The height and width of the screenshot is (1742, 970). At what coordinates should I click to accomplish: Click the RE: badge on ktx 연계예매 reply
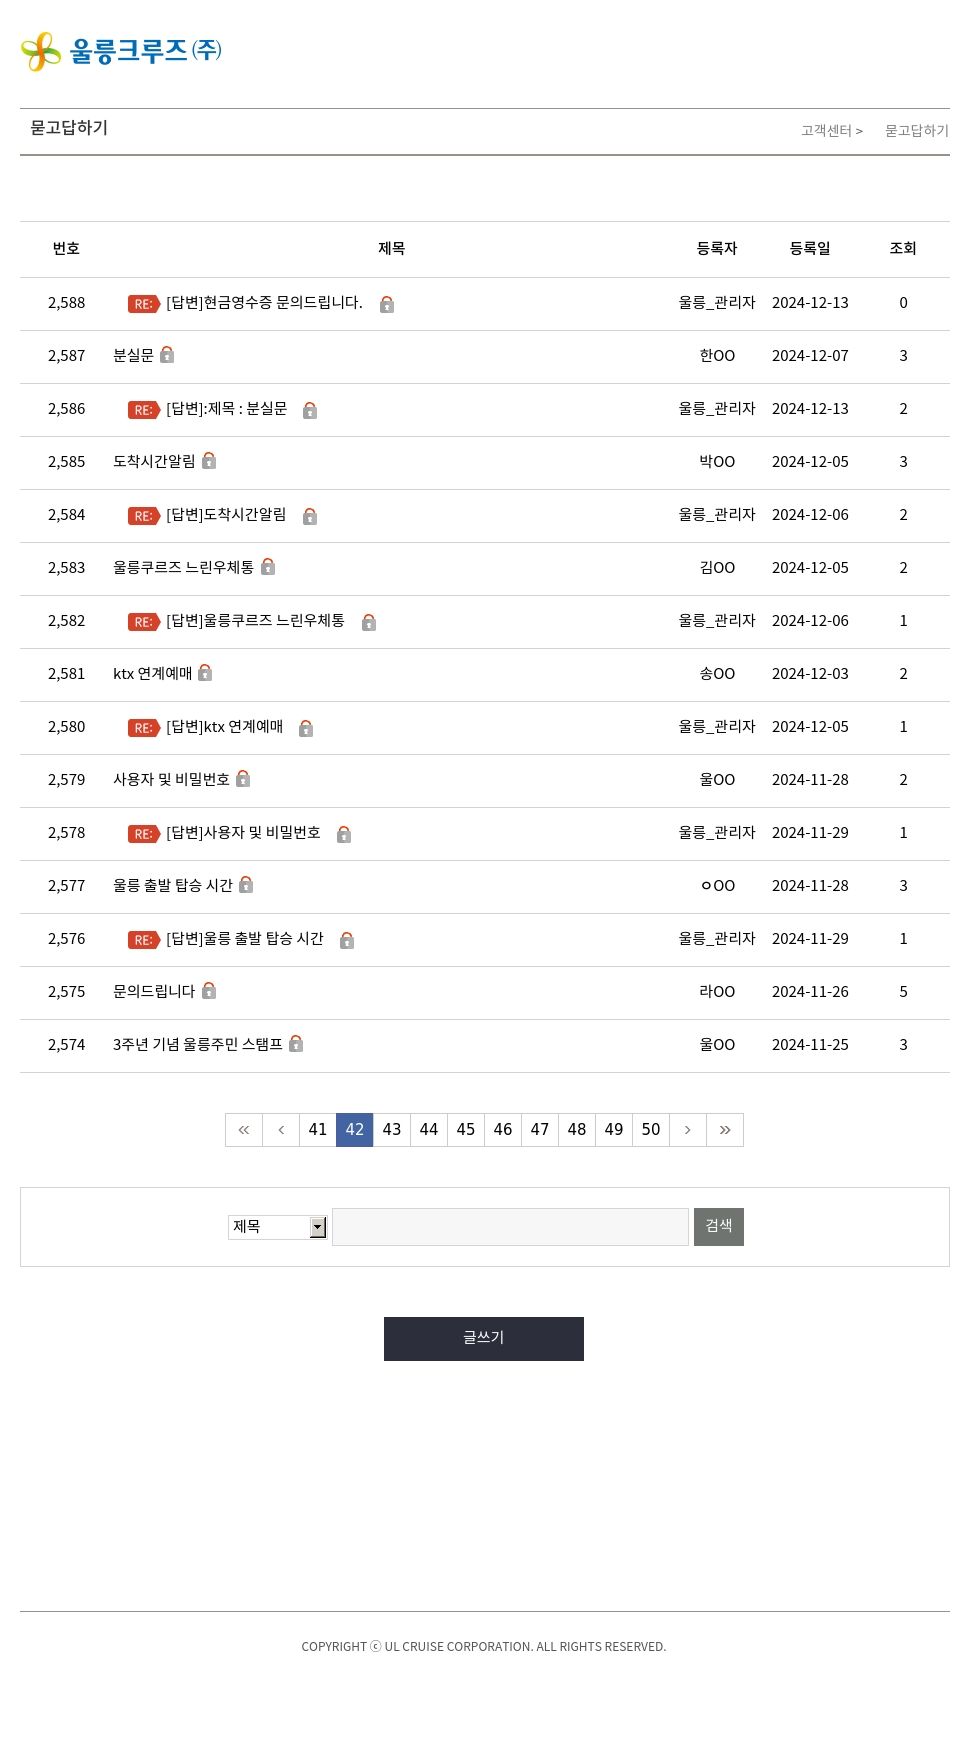pos(144,728)
